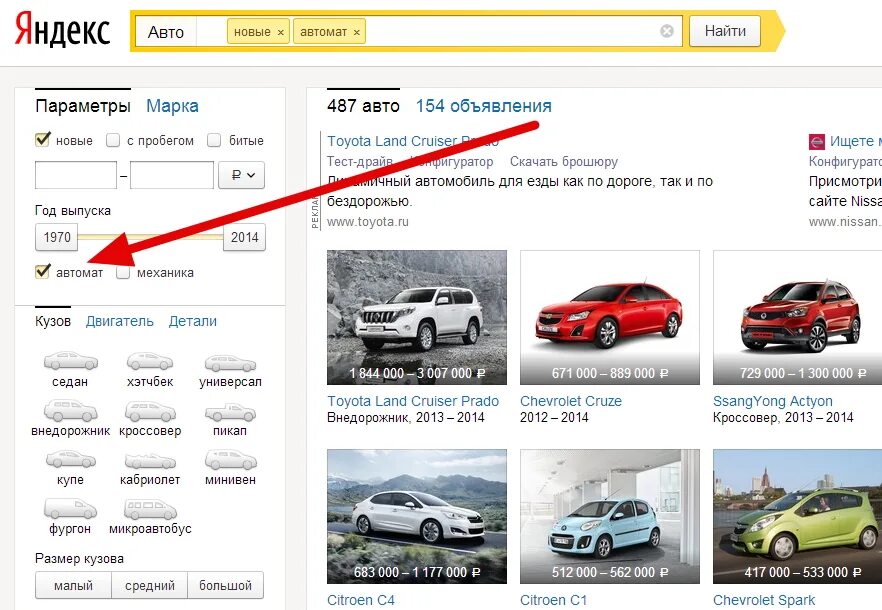
Task: Select the внедорожник body type icon
Action: tap(70, 411)
